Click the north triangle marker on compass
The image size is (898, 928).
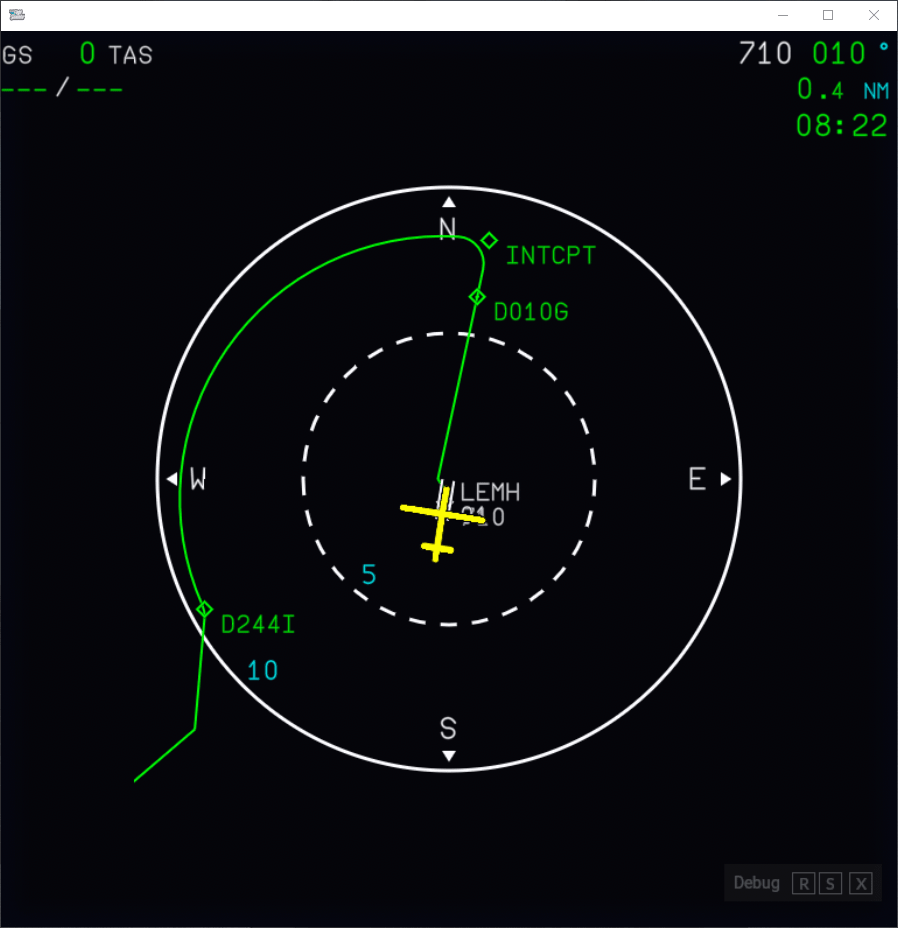tap(449, 201)
